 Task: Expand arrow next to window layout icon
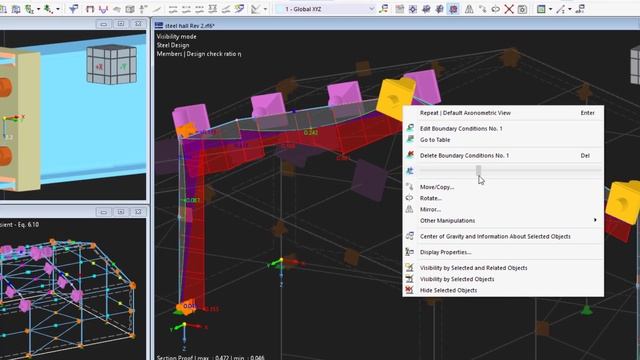pos(550,9)
